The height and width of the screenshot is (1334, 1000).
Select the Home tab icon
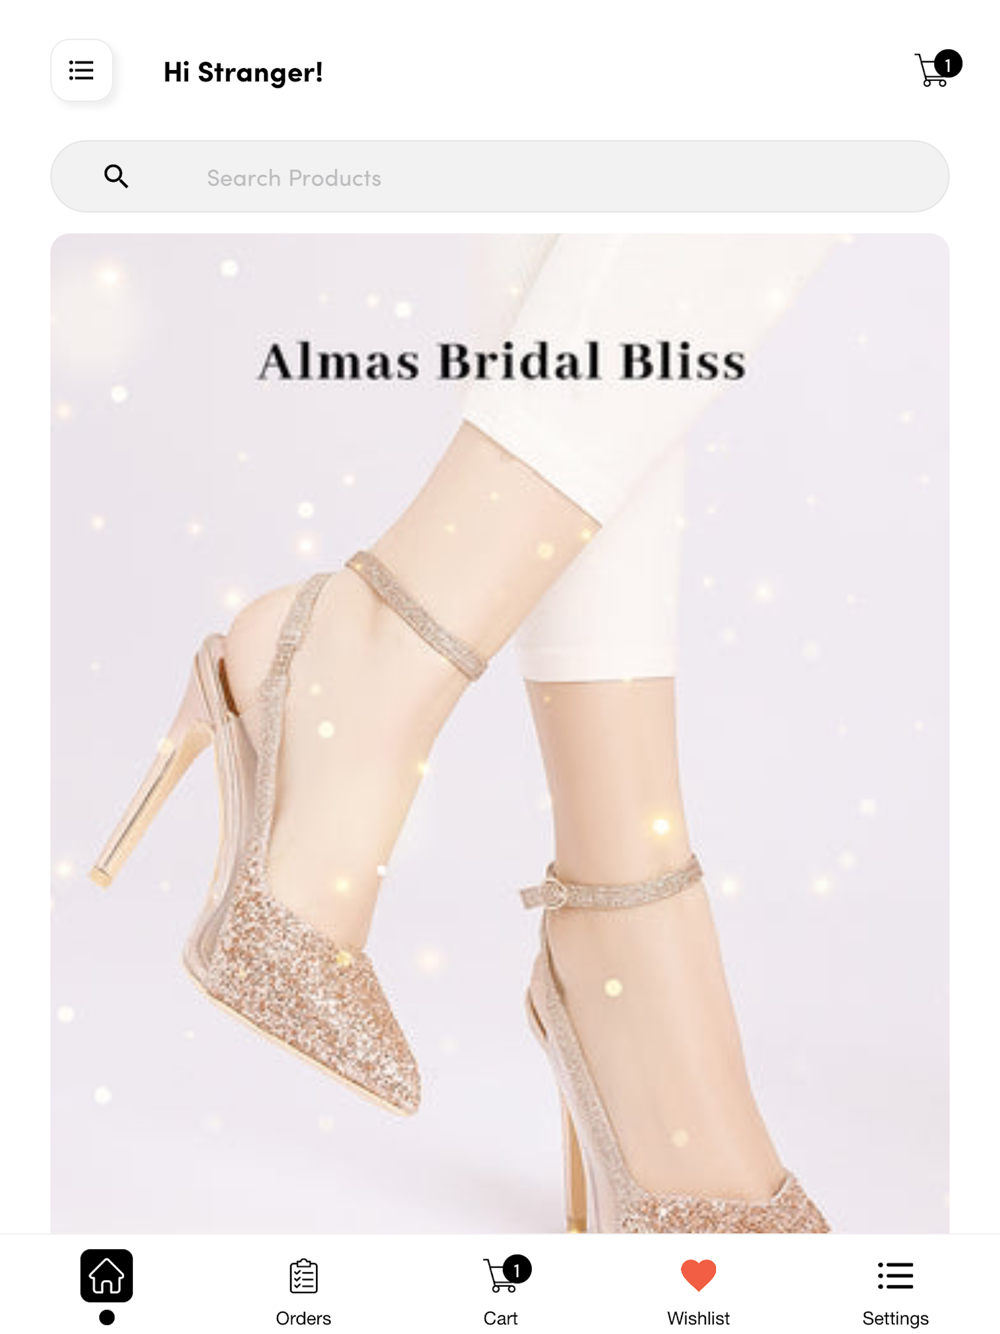tap(107, 1276)
